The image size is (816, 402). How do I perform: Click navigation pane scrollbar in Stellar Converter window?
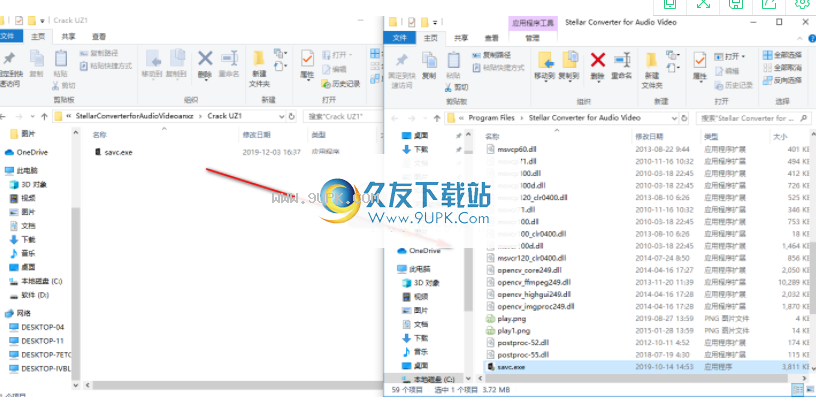pyautogui.click(x=468, y=280)
